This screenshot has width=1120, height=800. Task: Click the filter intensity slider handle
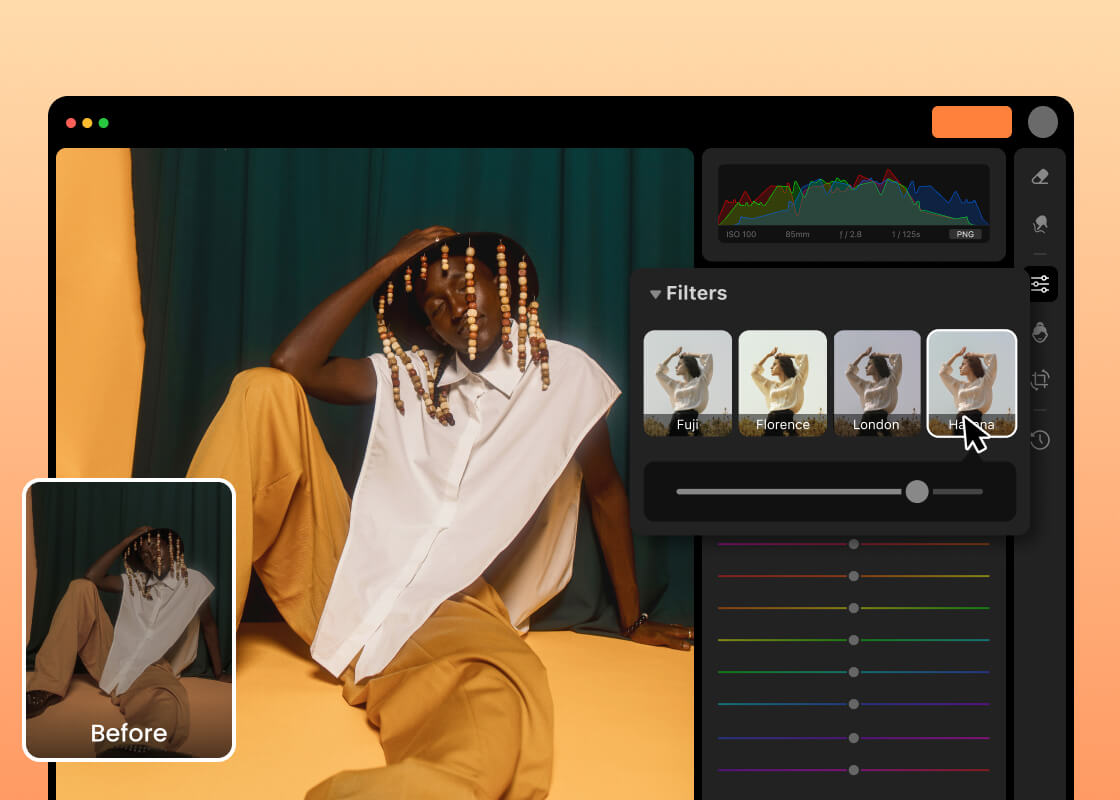pos(917,491)
